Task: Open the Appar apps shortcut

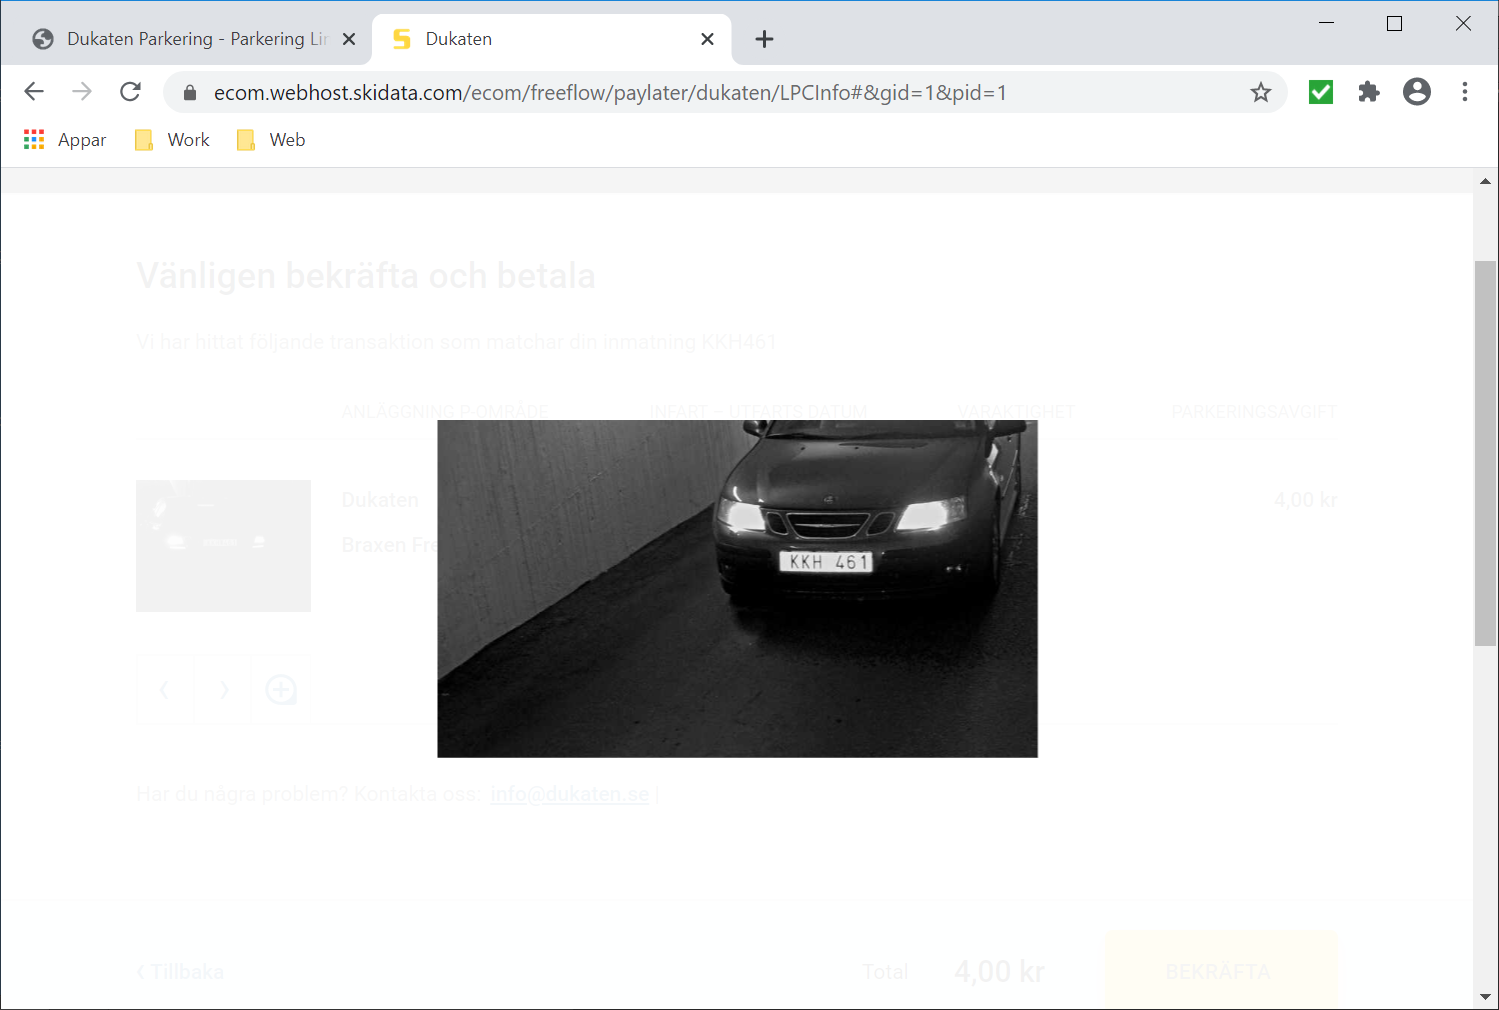Action: (65, 140)
